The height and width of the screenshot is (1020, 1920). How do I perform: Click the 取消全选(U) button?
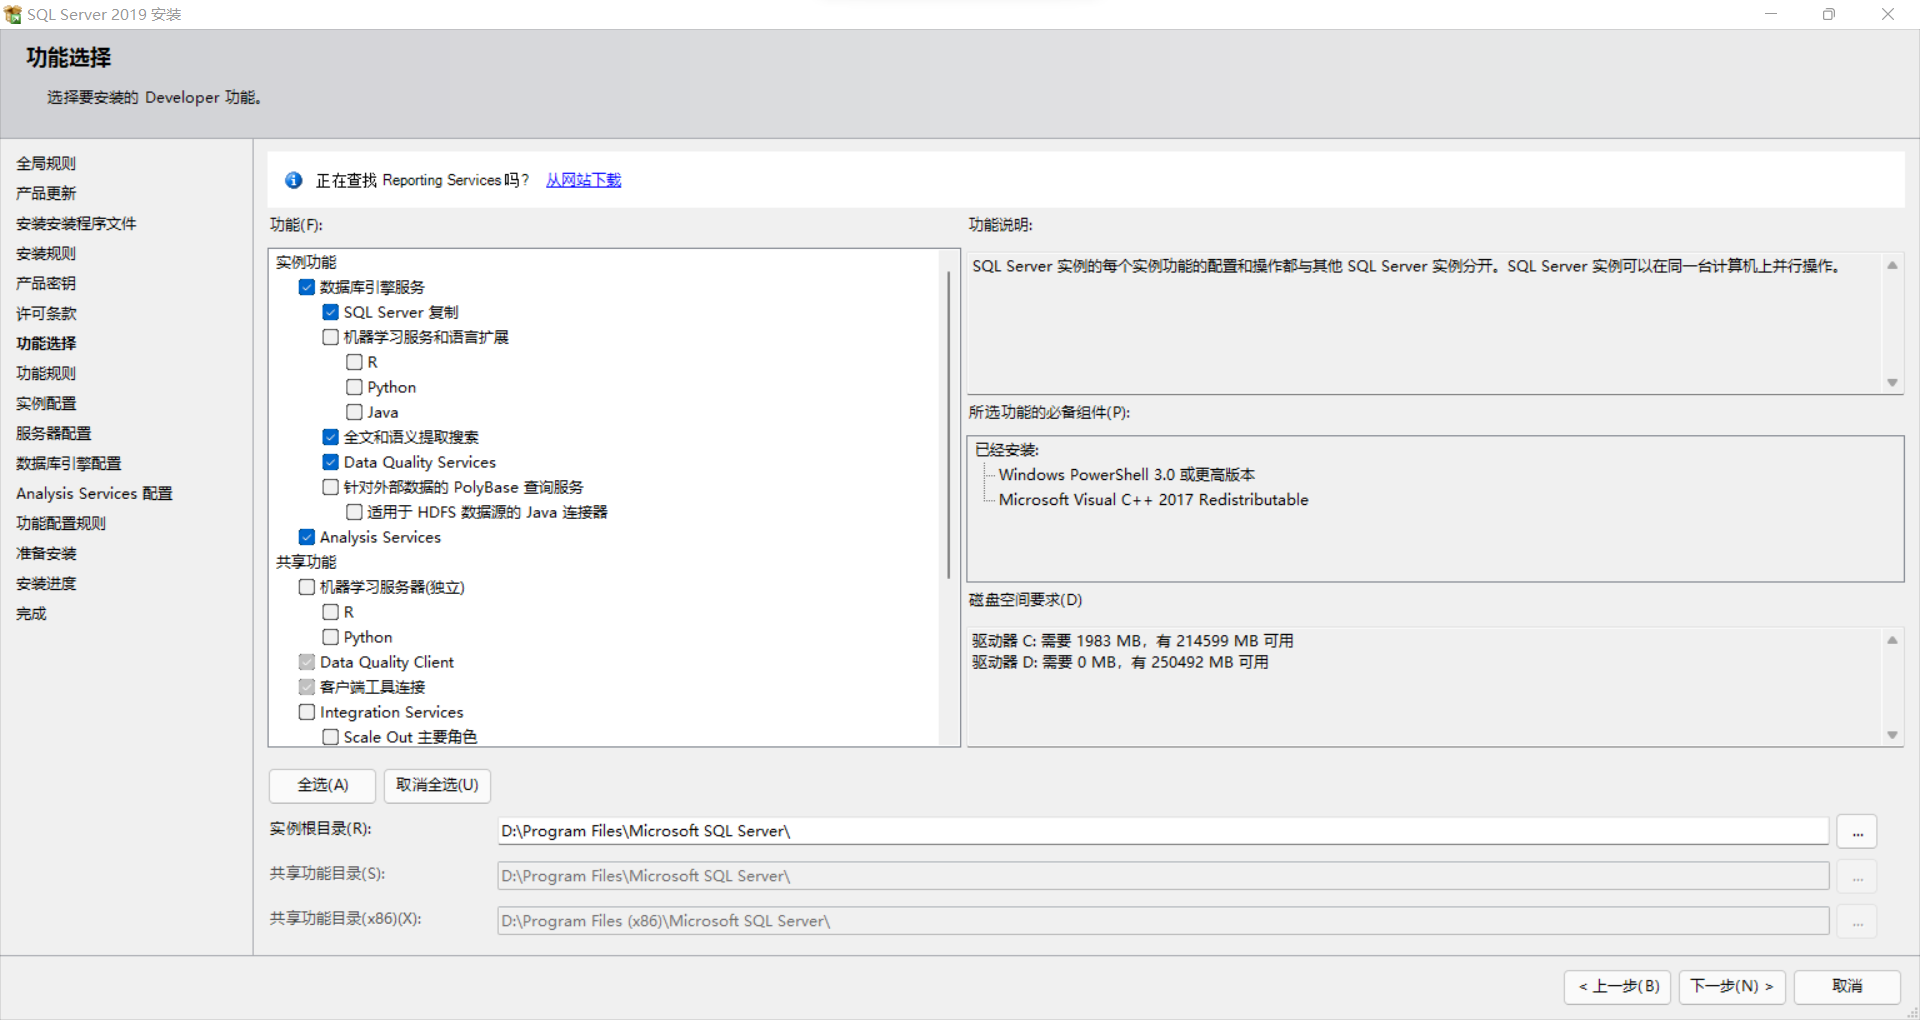pos(437,785)
